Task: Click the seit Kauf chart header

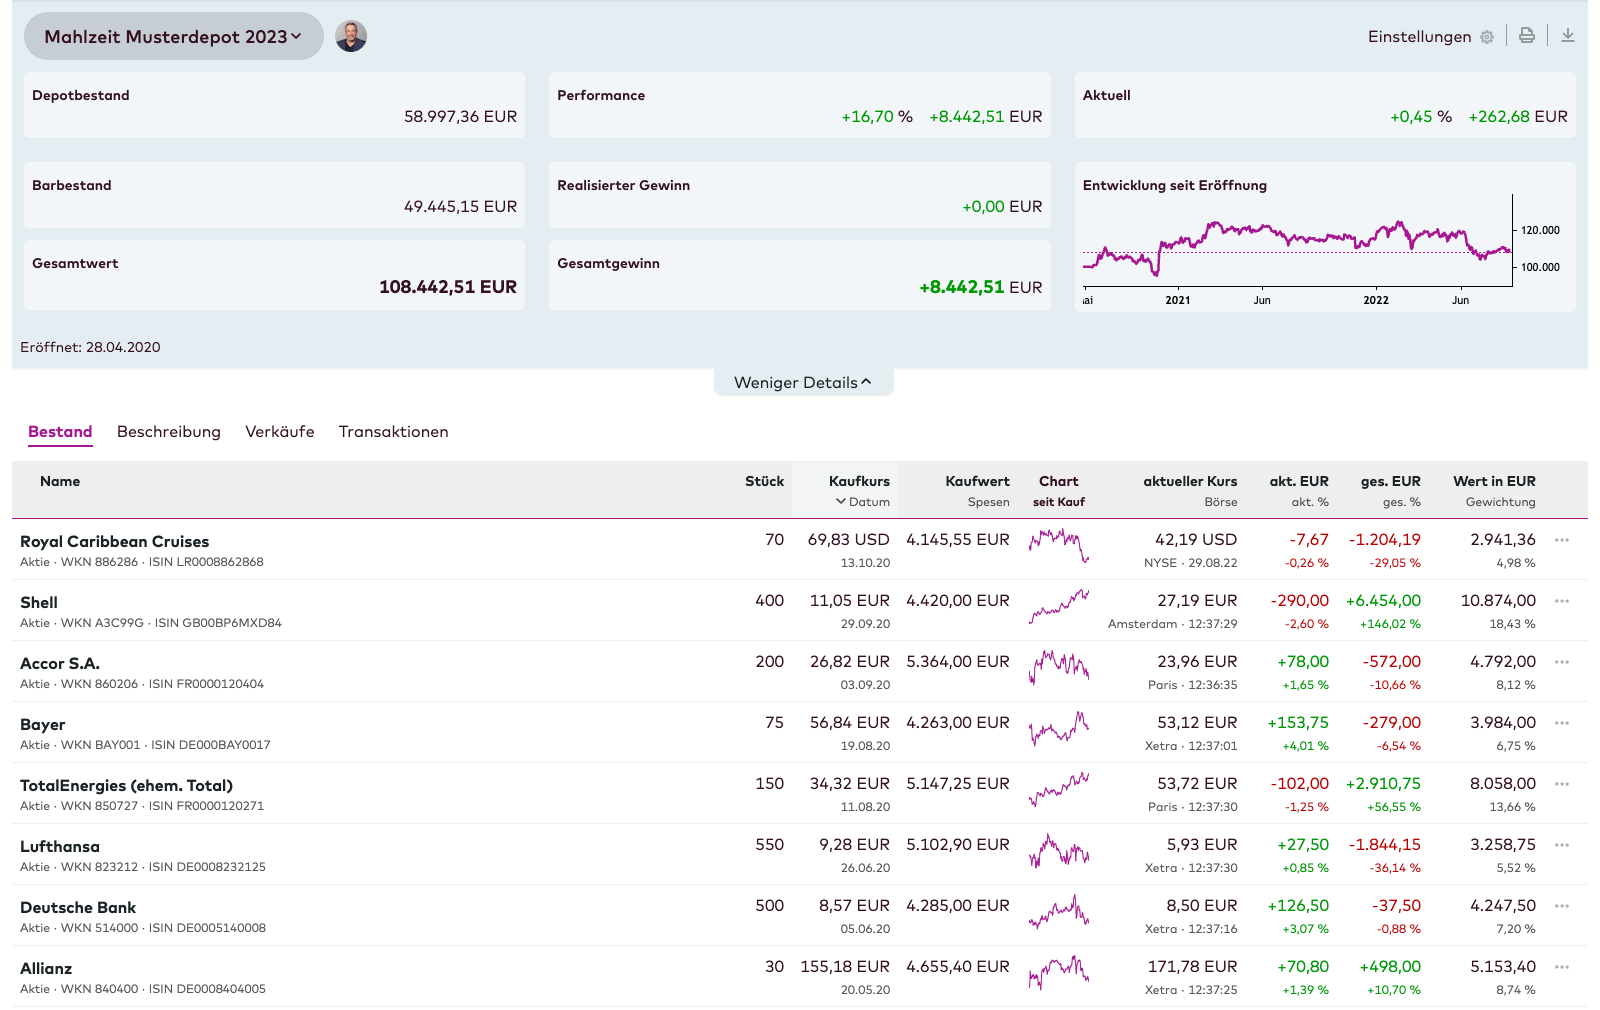Action: pyautogui.click(x=1059, y=502)
